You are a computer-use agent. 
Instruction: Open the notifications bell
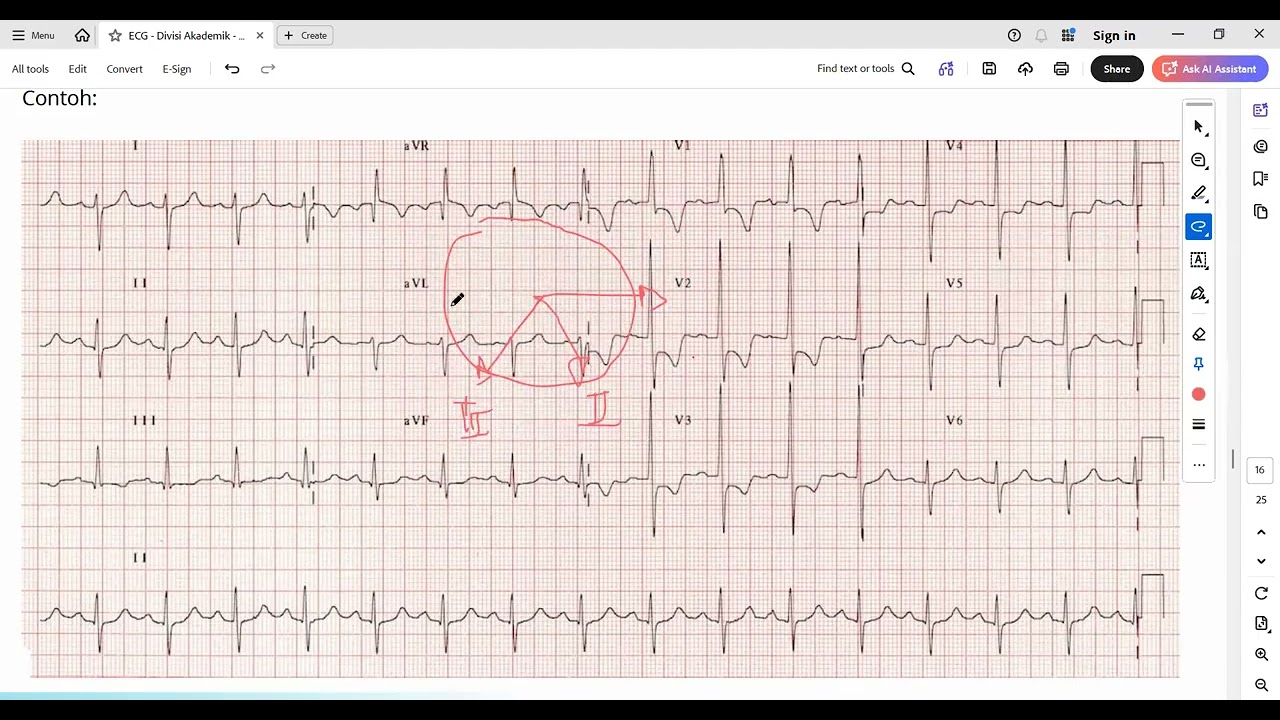tap(1041, 35)
